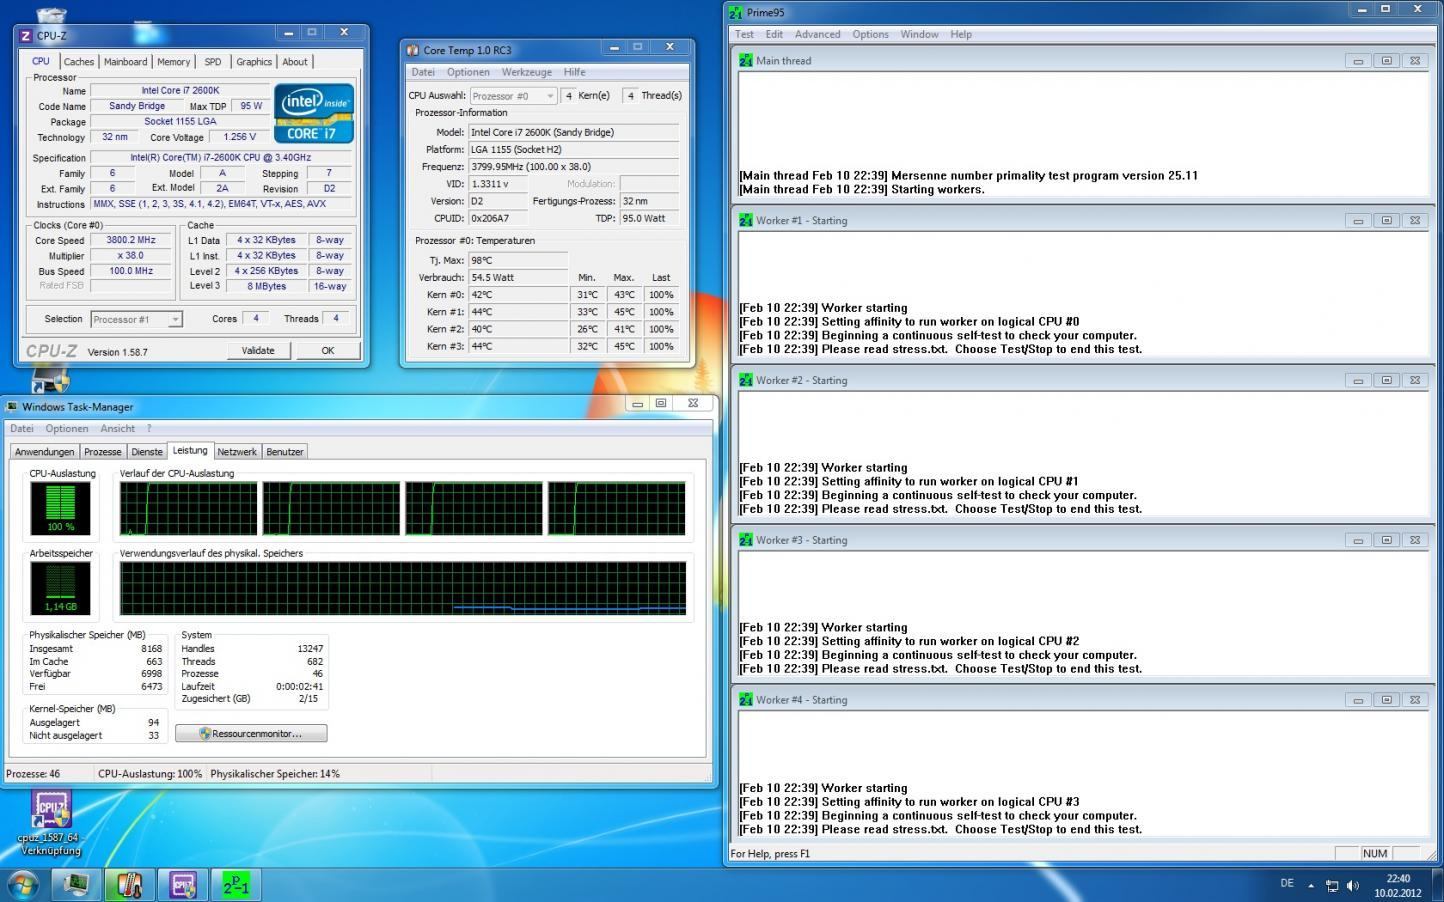Switch to the Prozesse tab in Task-Manager
Screen dimensions: 1444x902
tap(103, 452)
